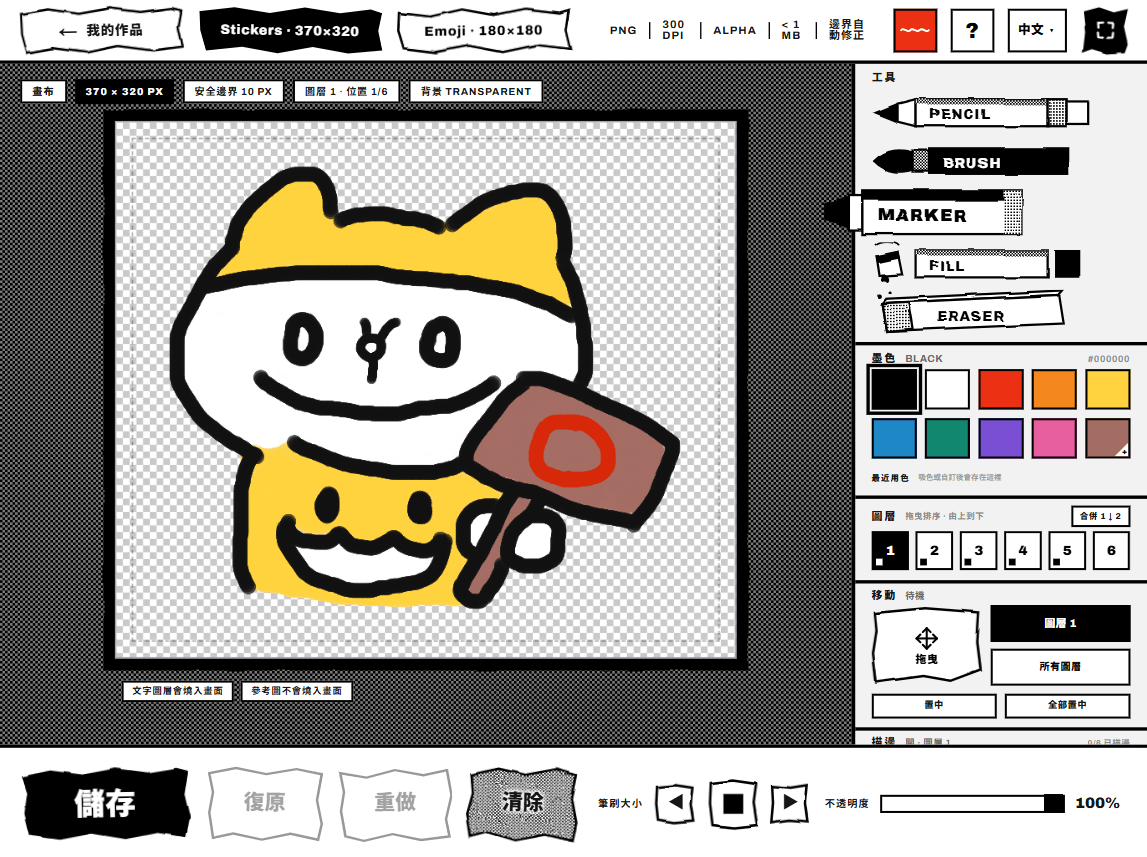Select layer 1
1147x857 pixels.
(890, 551)
